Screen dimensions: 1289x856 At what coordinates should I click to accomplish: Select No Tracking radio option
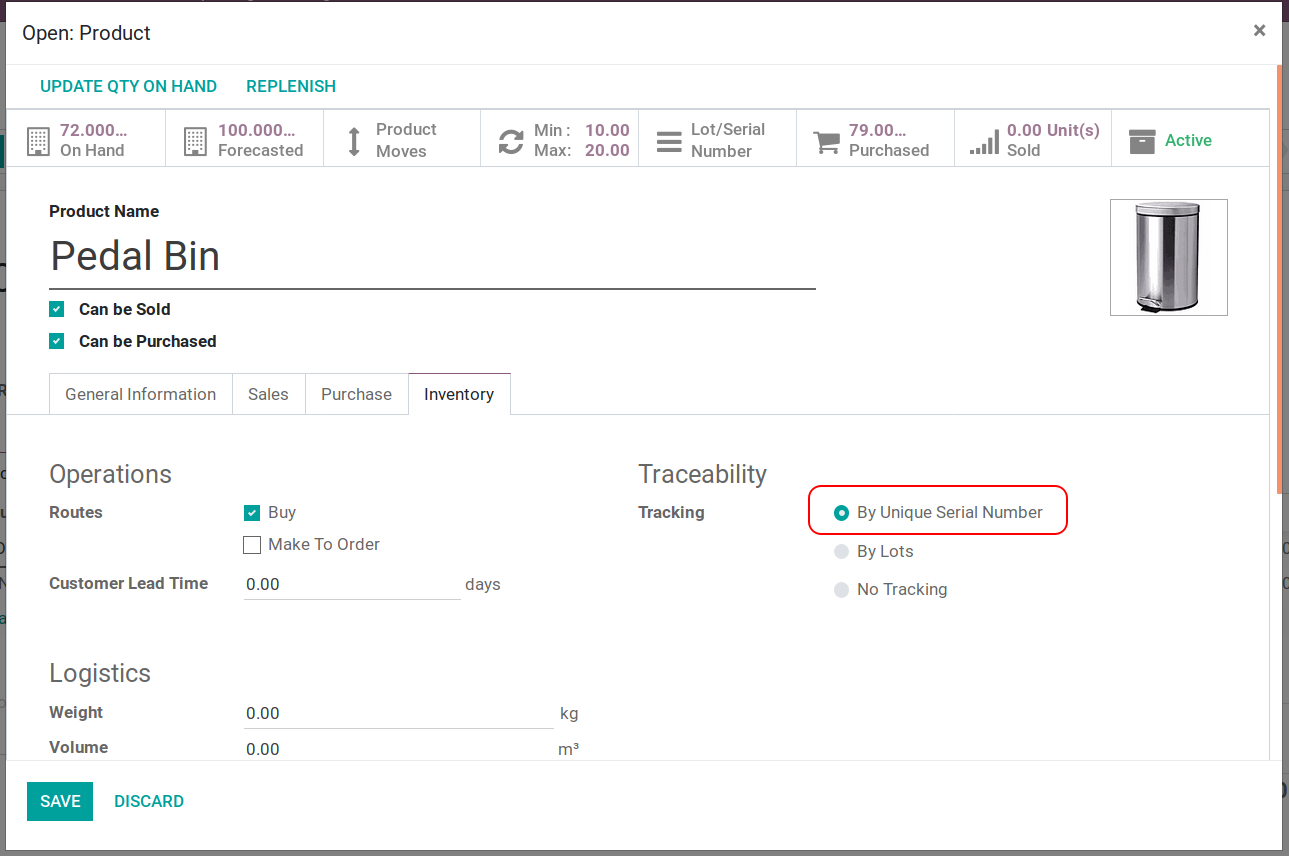coord(842,590)
